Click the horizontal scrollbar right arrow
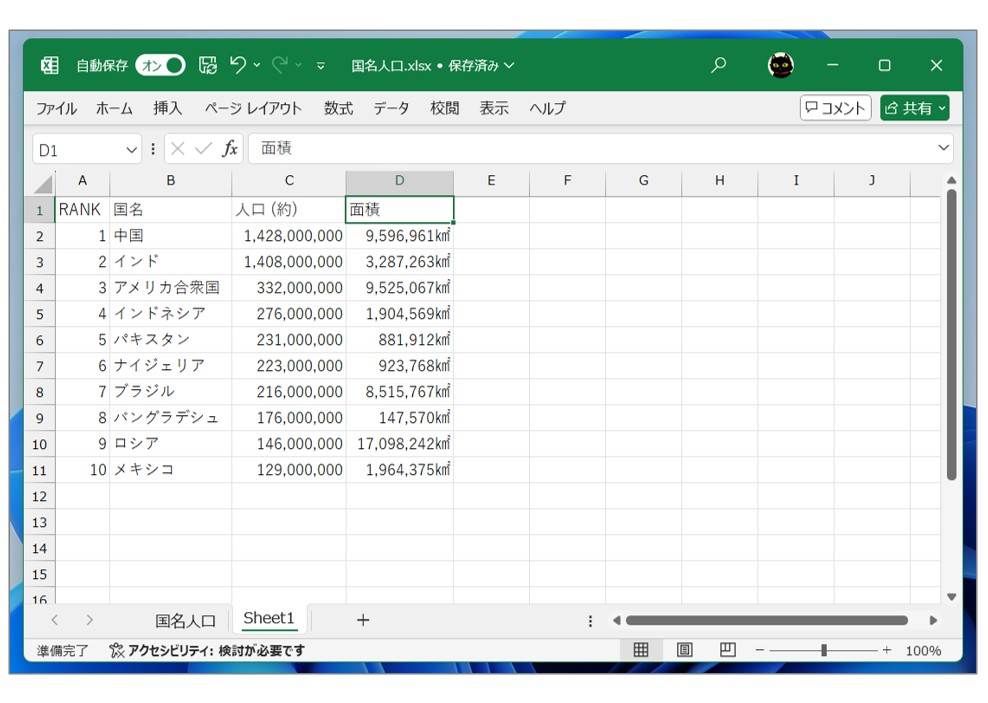 click(933, 620)
